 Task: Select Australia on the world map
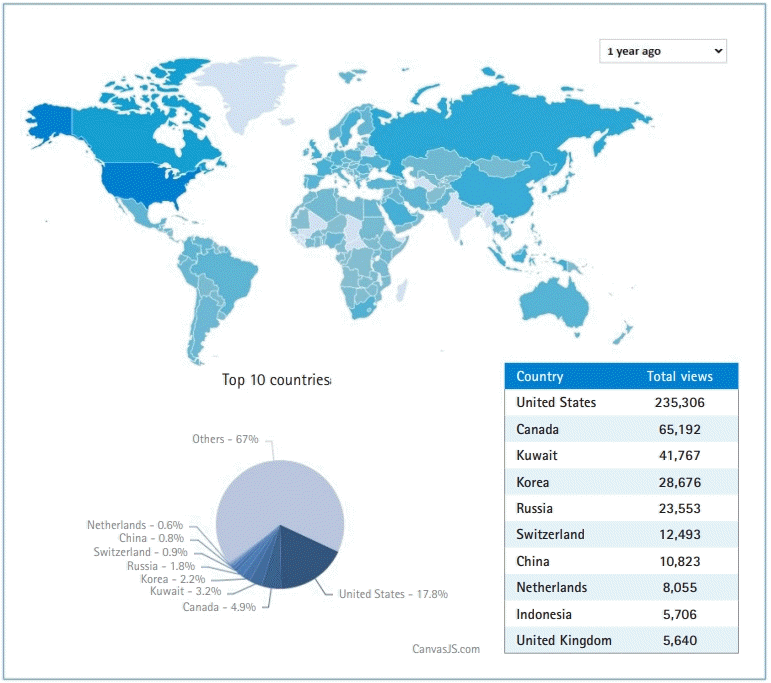tap(554, 301)
